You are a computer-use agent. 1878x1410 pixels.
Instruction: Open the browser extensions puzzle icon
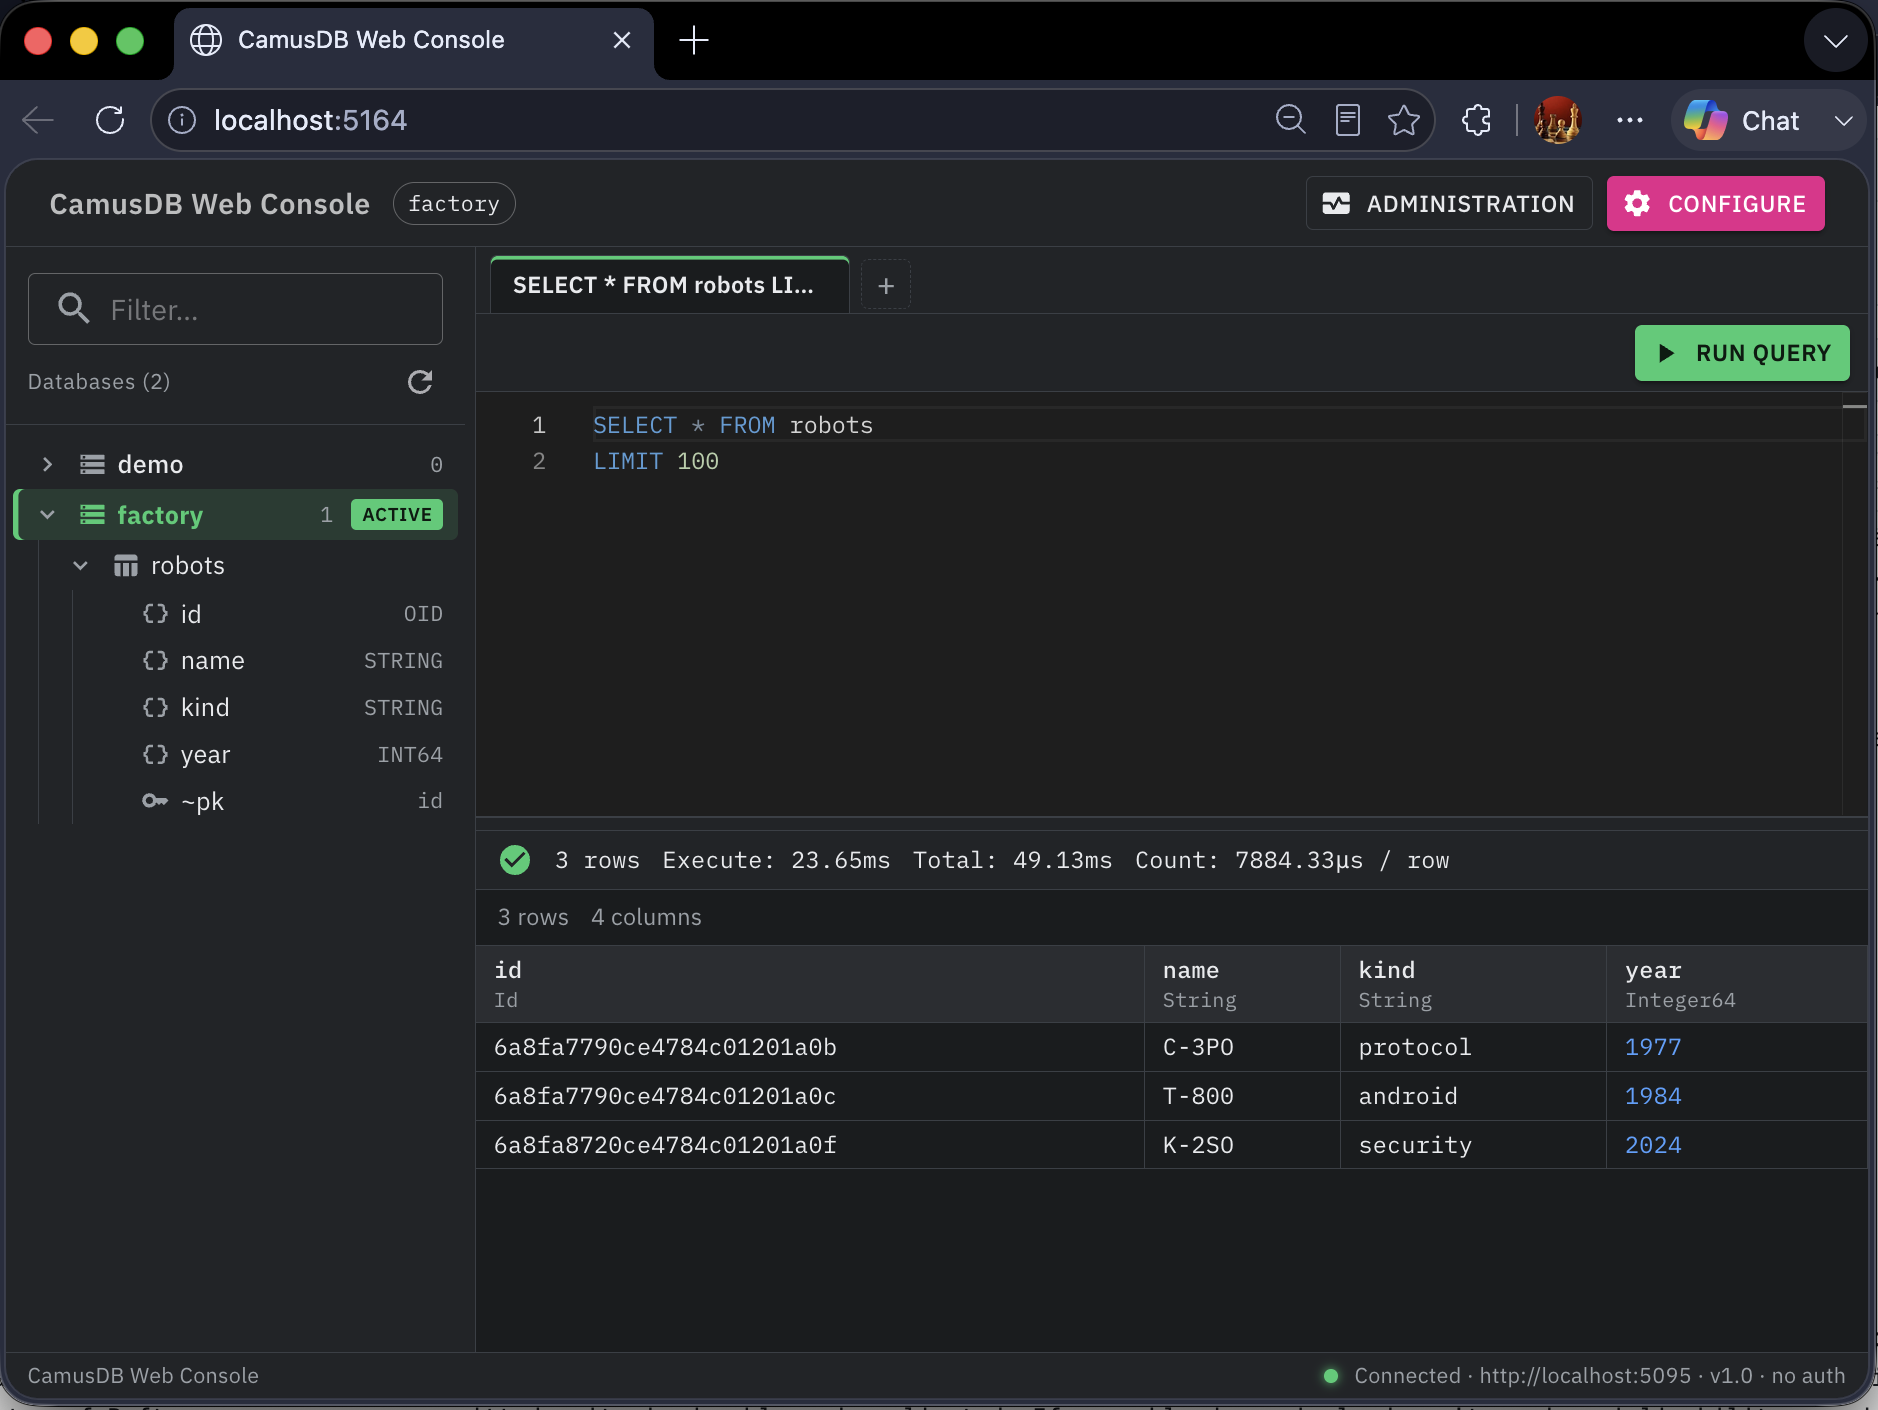(1477, 120)
